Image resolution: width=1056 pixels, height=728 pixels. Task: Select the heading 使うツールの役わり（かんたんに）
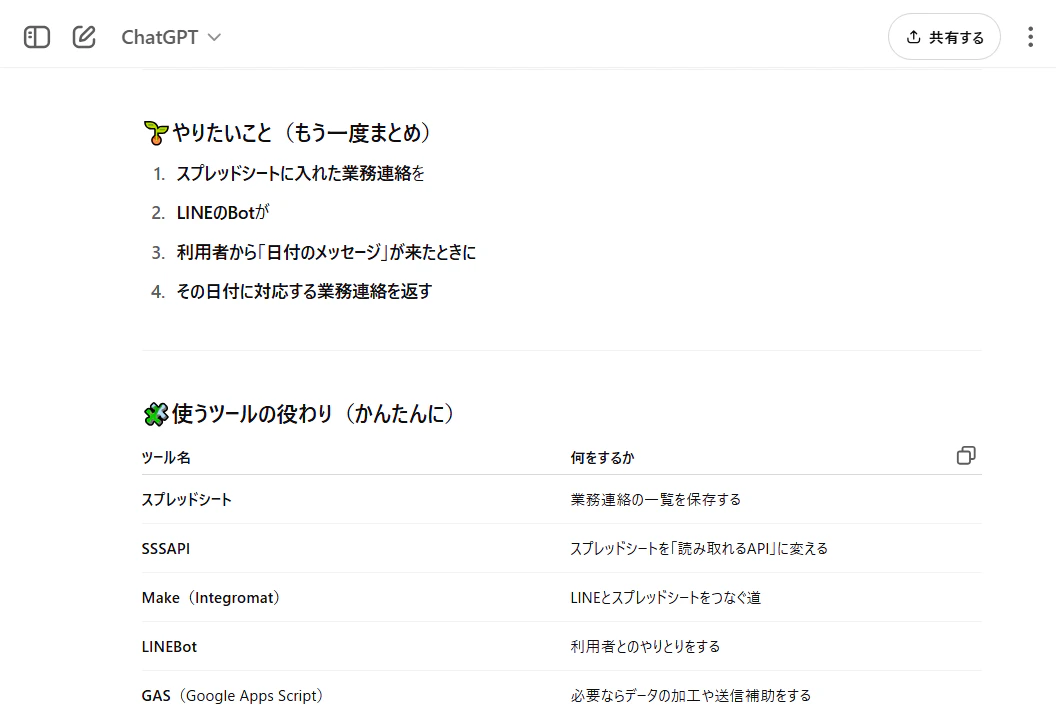313,413
